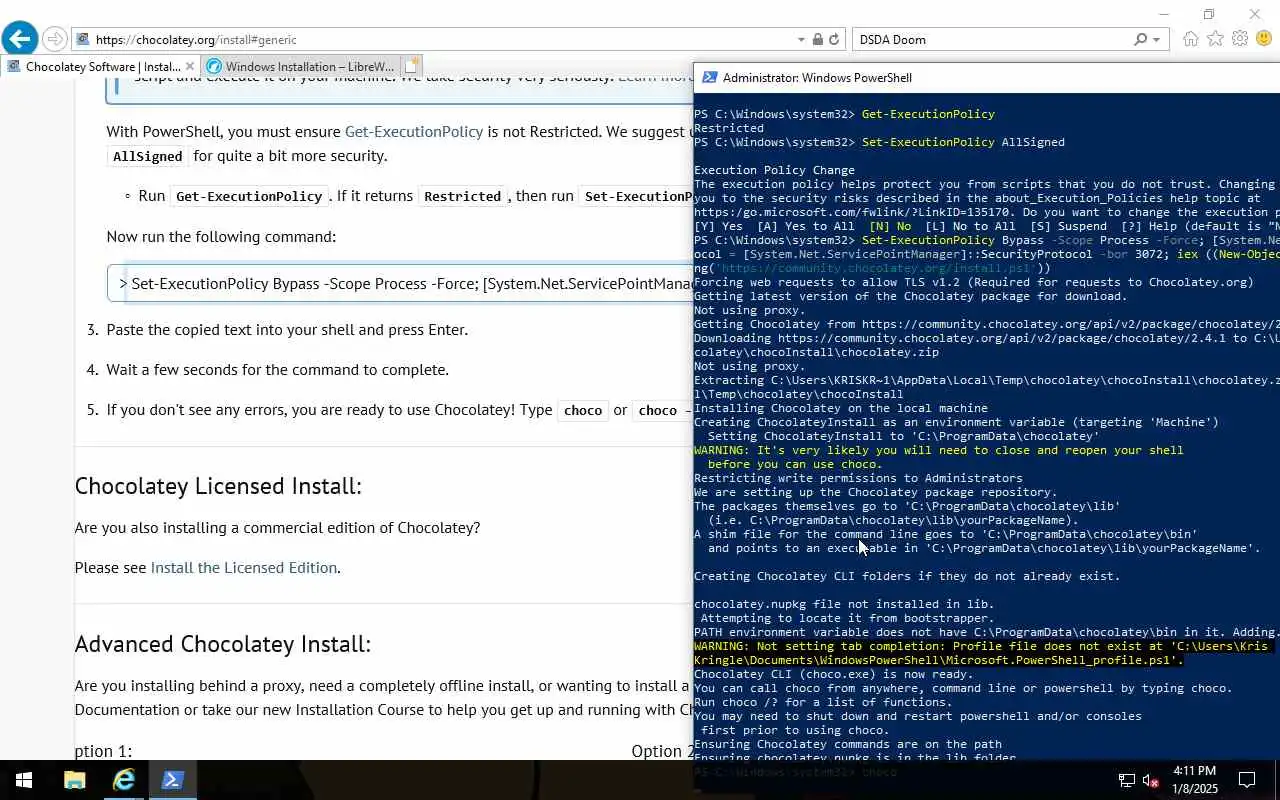Switch to Windows Installation LibreW tab
Image resolution: width=1280 pixels, height=800 pixels.
tap(300, 67)
